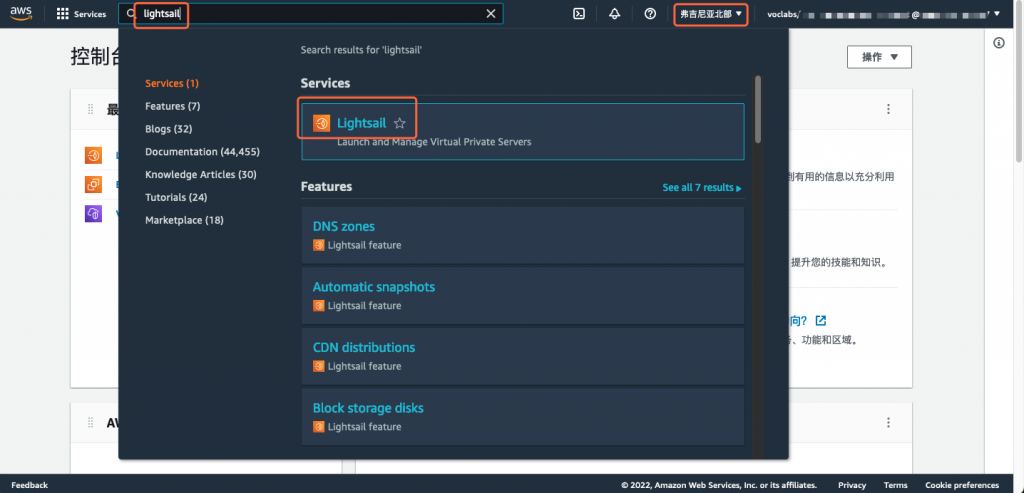Image resolution: width=1024 pixels, height=493 pixels.
Task: Click the icon beside DNS zones Lightsail feature
Action: [x=319, y=246]
